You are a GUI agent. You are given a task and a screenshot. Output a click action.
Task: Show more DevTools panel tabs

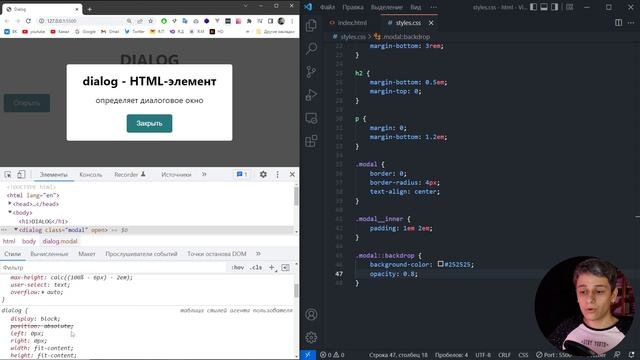coord(204,174)
